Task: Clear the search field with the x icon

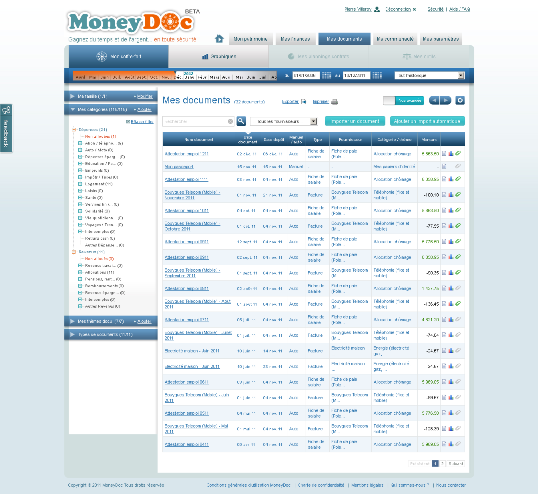Action: (231, 121)
